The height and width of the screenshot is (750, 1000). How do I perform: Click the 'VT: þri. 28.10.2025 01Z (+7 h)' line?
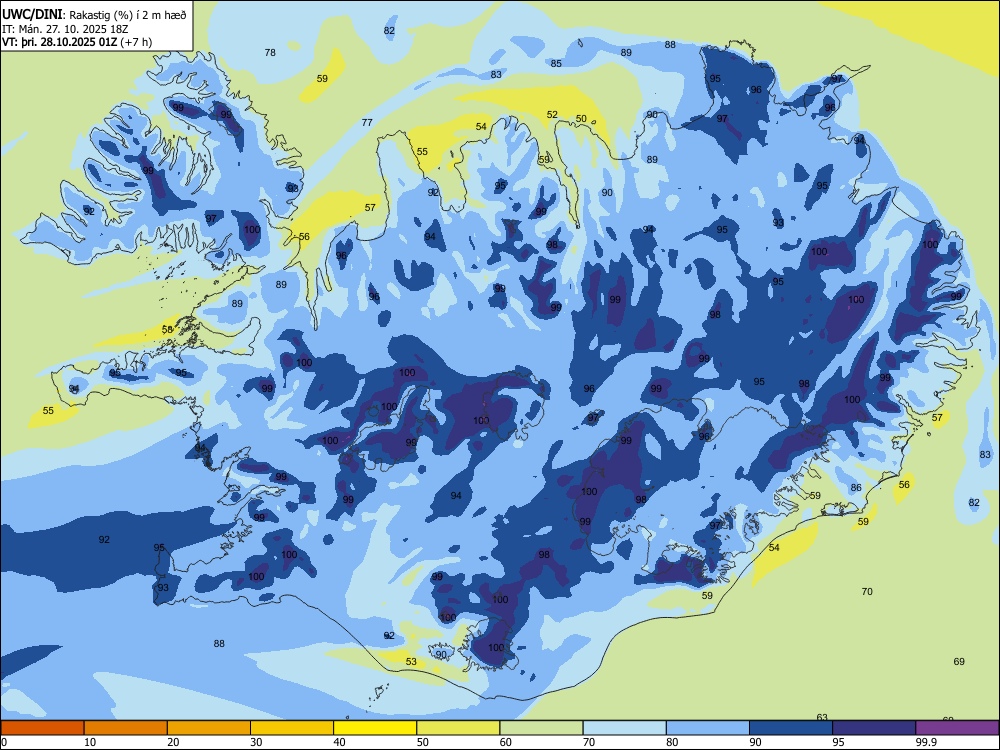pos(77,42)
